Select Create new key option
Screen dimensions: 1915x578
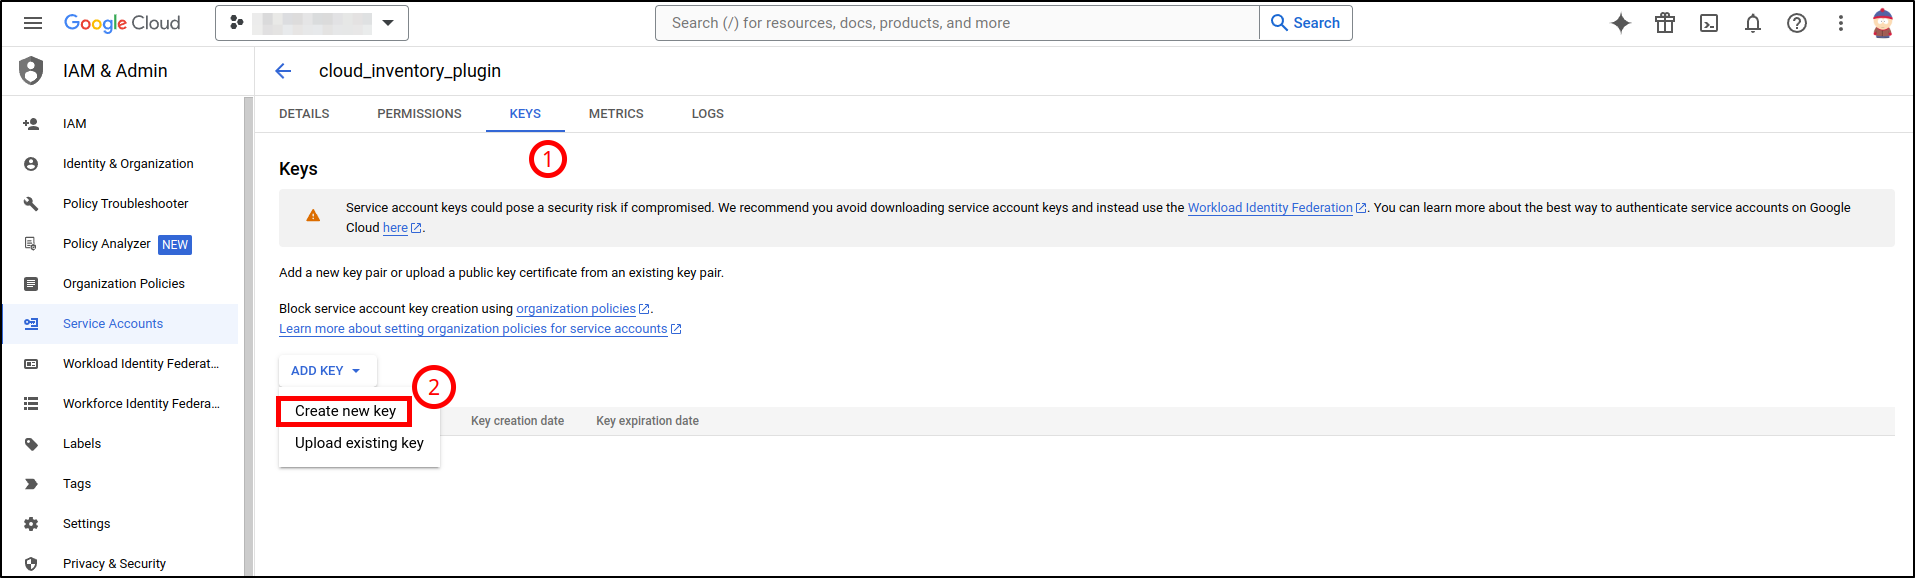click(345, 411)
